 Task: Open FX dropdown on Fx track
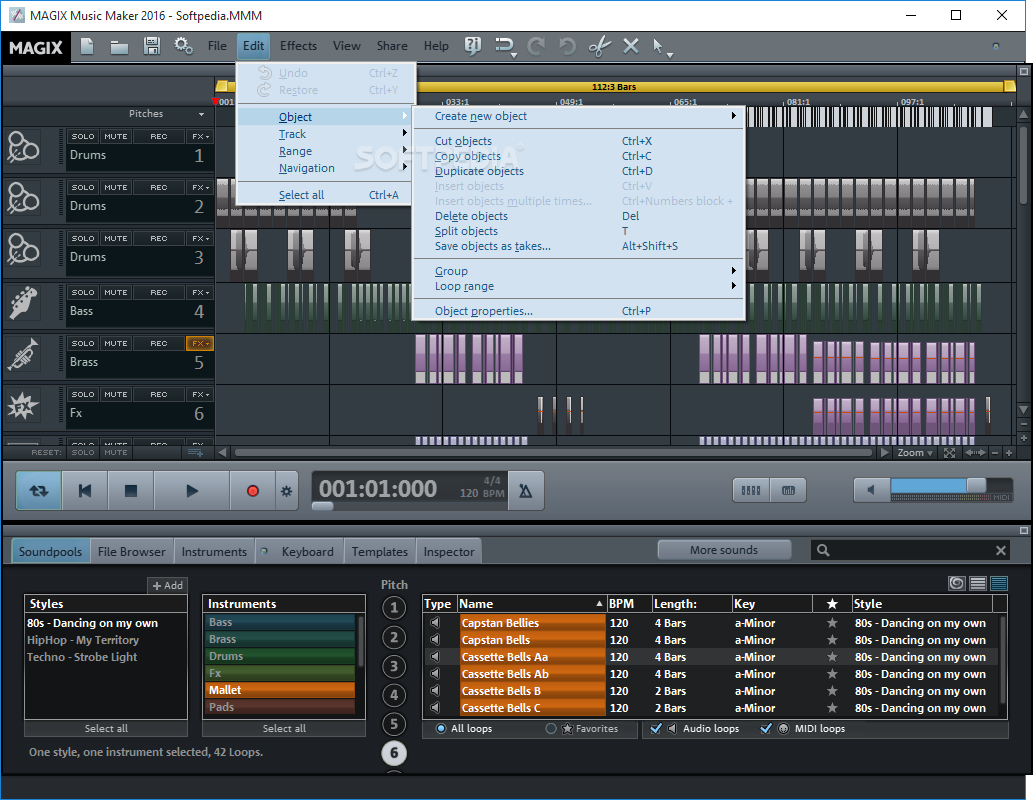click(x=200, y=394)
